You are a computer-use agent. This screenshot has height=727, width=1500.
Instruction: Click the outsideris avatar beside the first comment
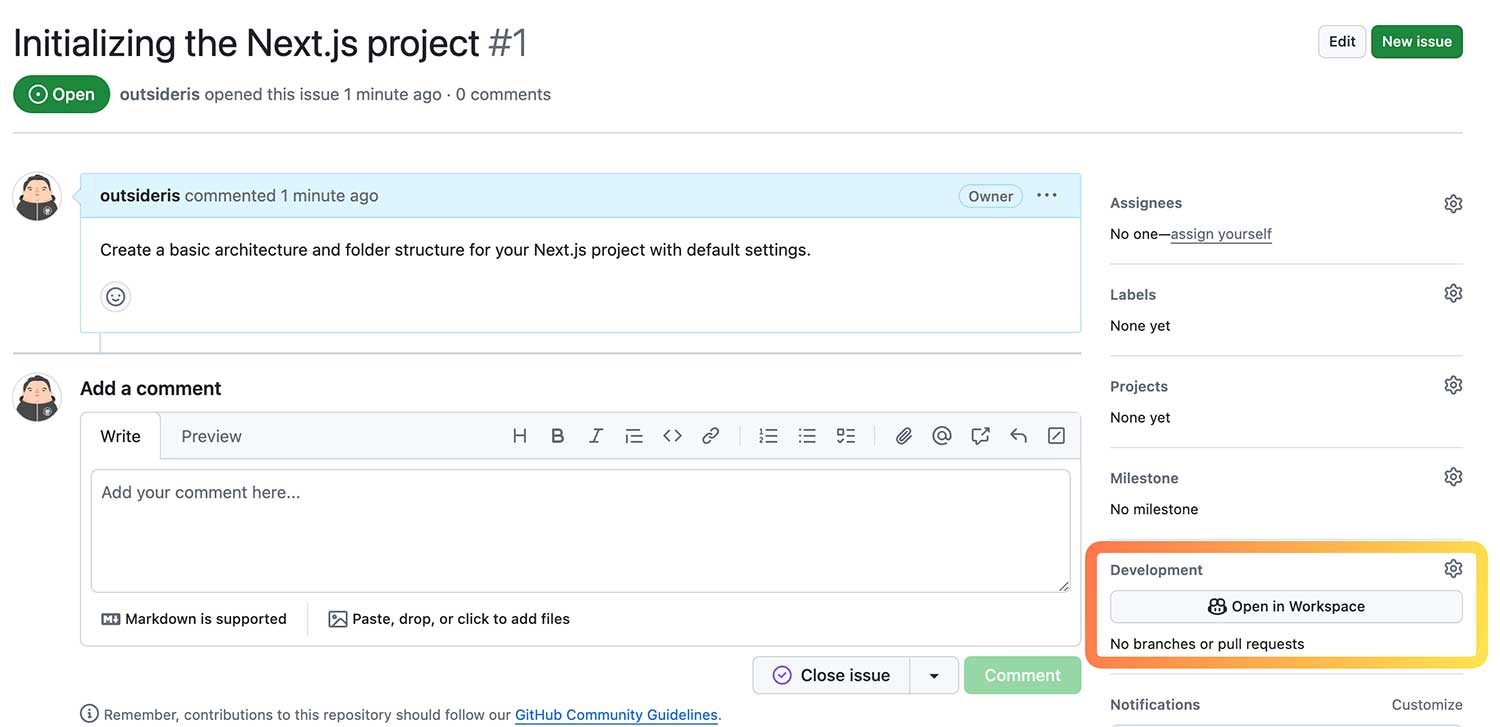point(37,196)
